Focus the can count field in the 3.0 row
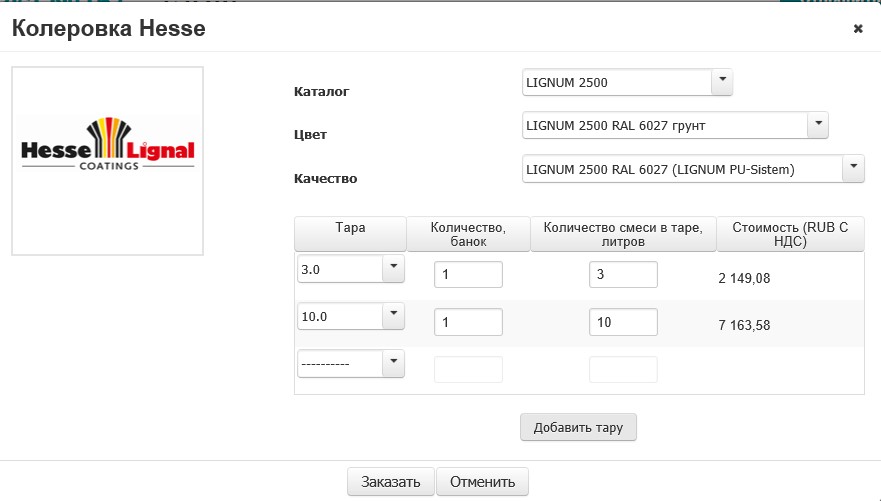This screenshot has width=881, height=501. click(468, 275)
